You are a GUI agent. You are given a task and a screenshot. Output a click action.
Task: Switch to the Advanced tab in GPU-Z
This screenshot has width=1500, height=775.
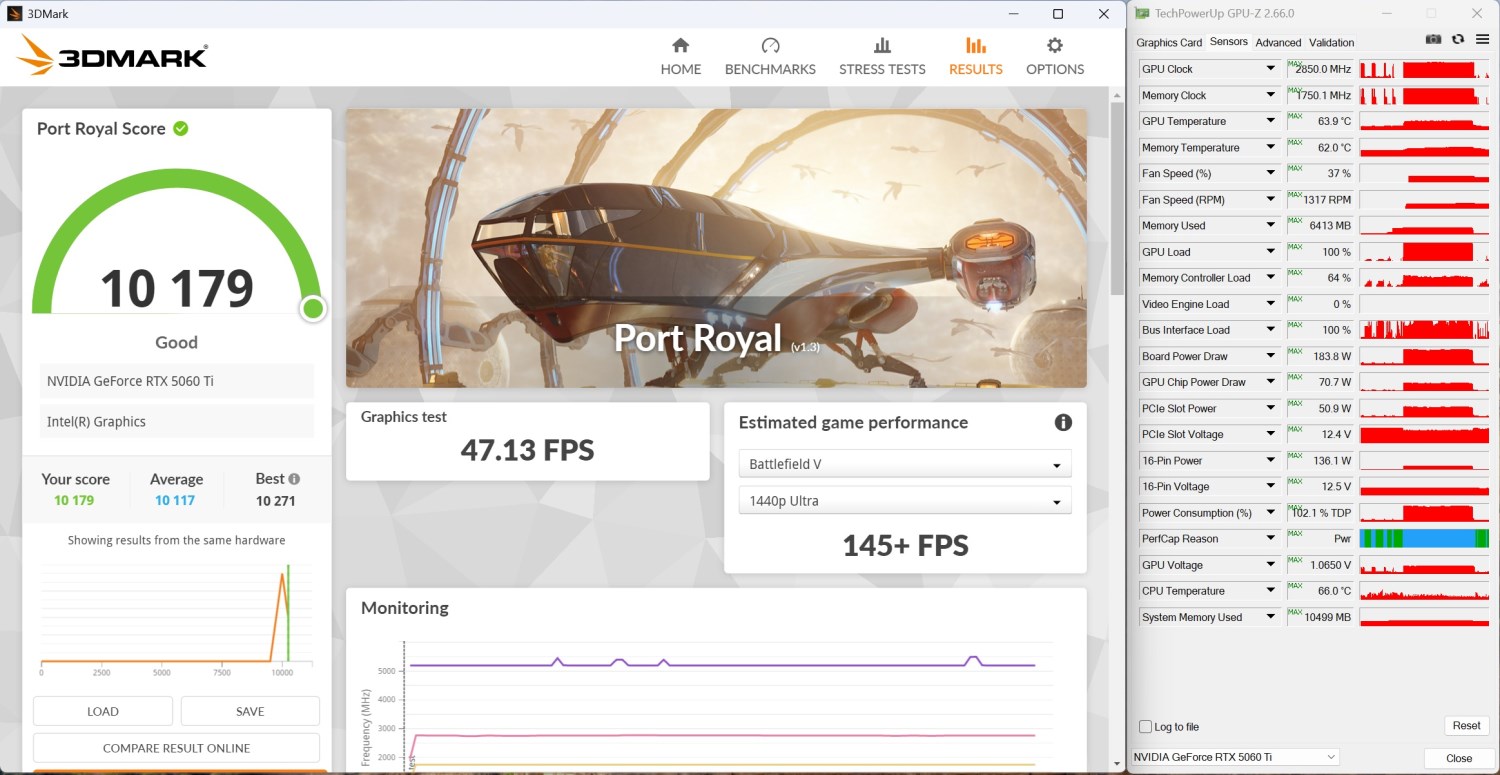[1278, 43]
